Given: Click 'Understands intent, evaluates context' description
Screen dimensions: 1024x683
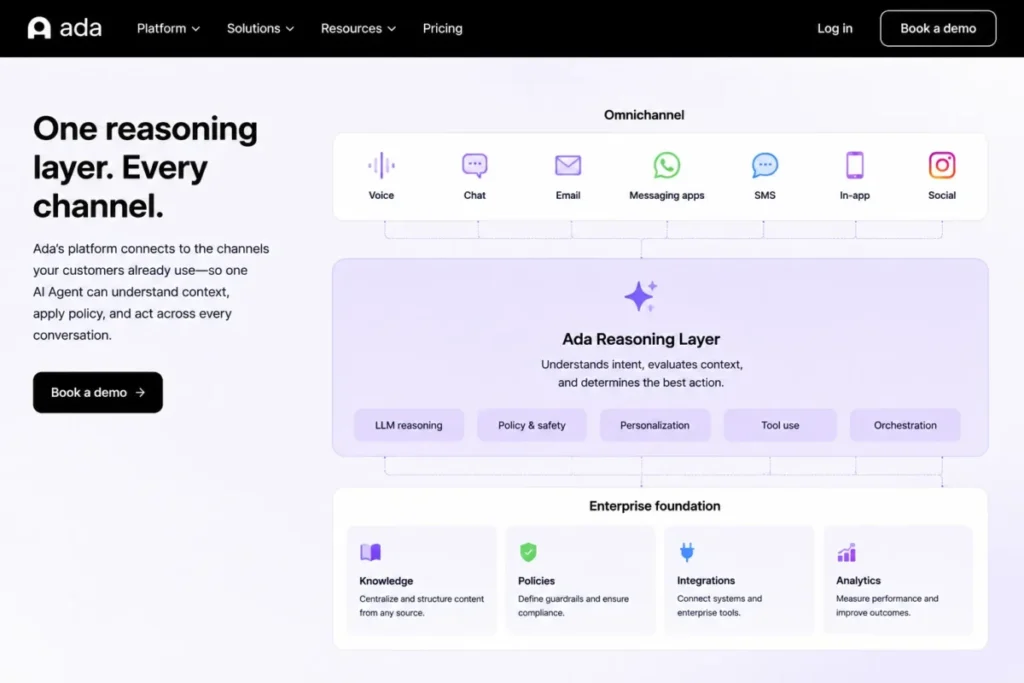Looking at the screenshot, I should click(641, 373).
